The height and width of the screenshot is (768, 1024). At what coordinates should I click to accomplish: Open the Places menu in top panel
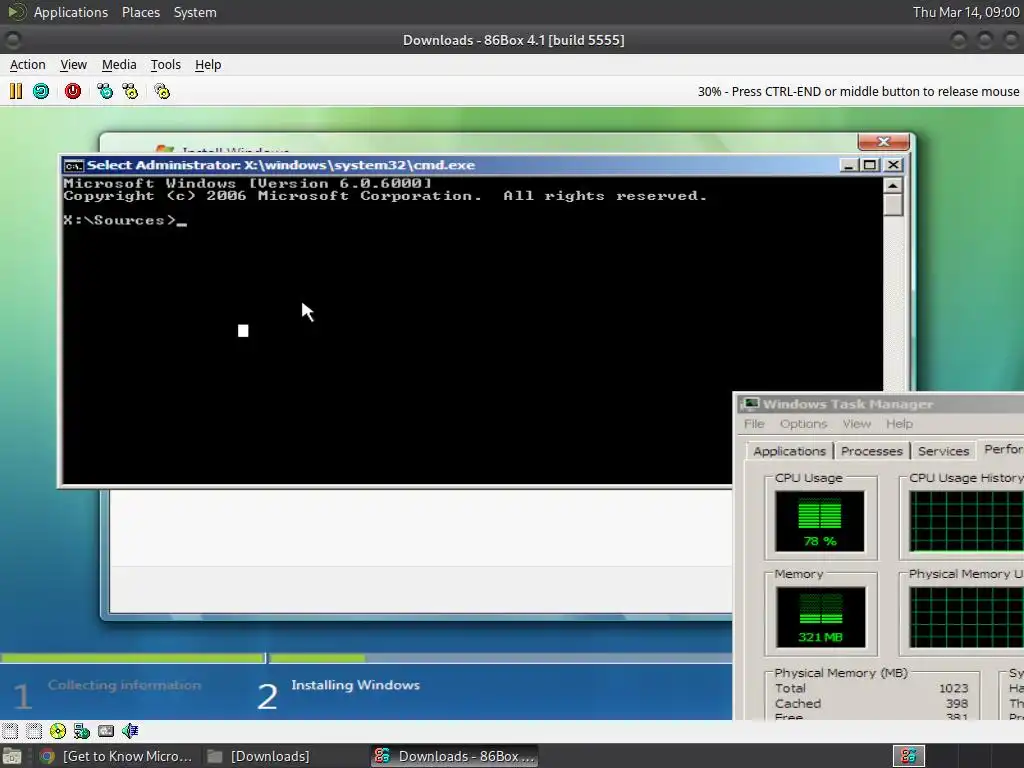coord(140,12)
